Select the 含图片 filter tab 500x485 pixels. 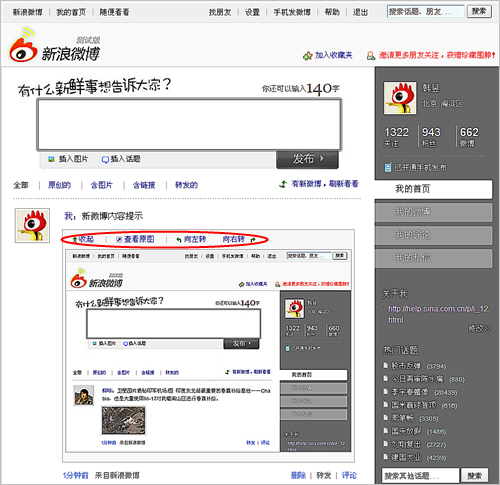point(102,185)
